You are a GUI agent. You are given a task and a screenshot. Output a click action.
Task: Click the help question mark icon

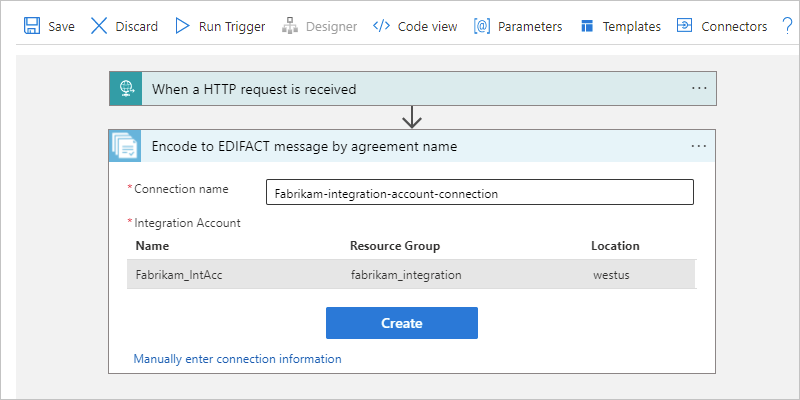[787, 26]
